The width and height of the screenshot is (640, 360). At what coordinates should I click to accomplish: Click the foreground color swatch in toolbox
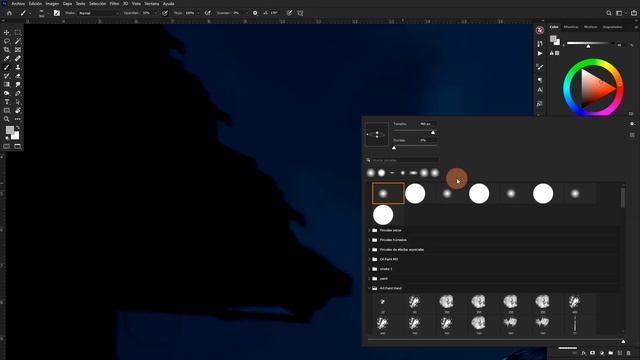coord(10,130)
